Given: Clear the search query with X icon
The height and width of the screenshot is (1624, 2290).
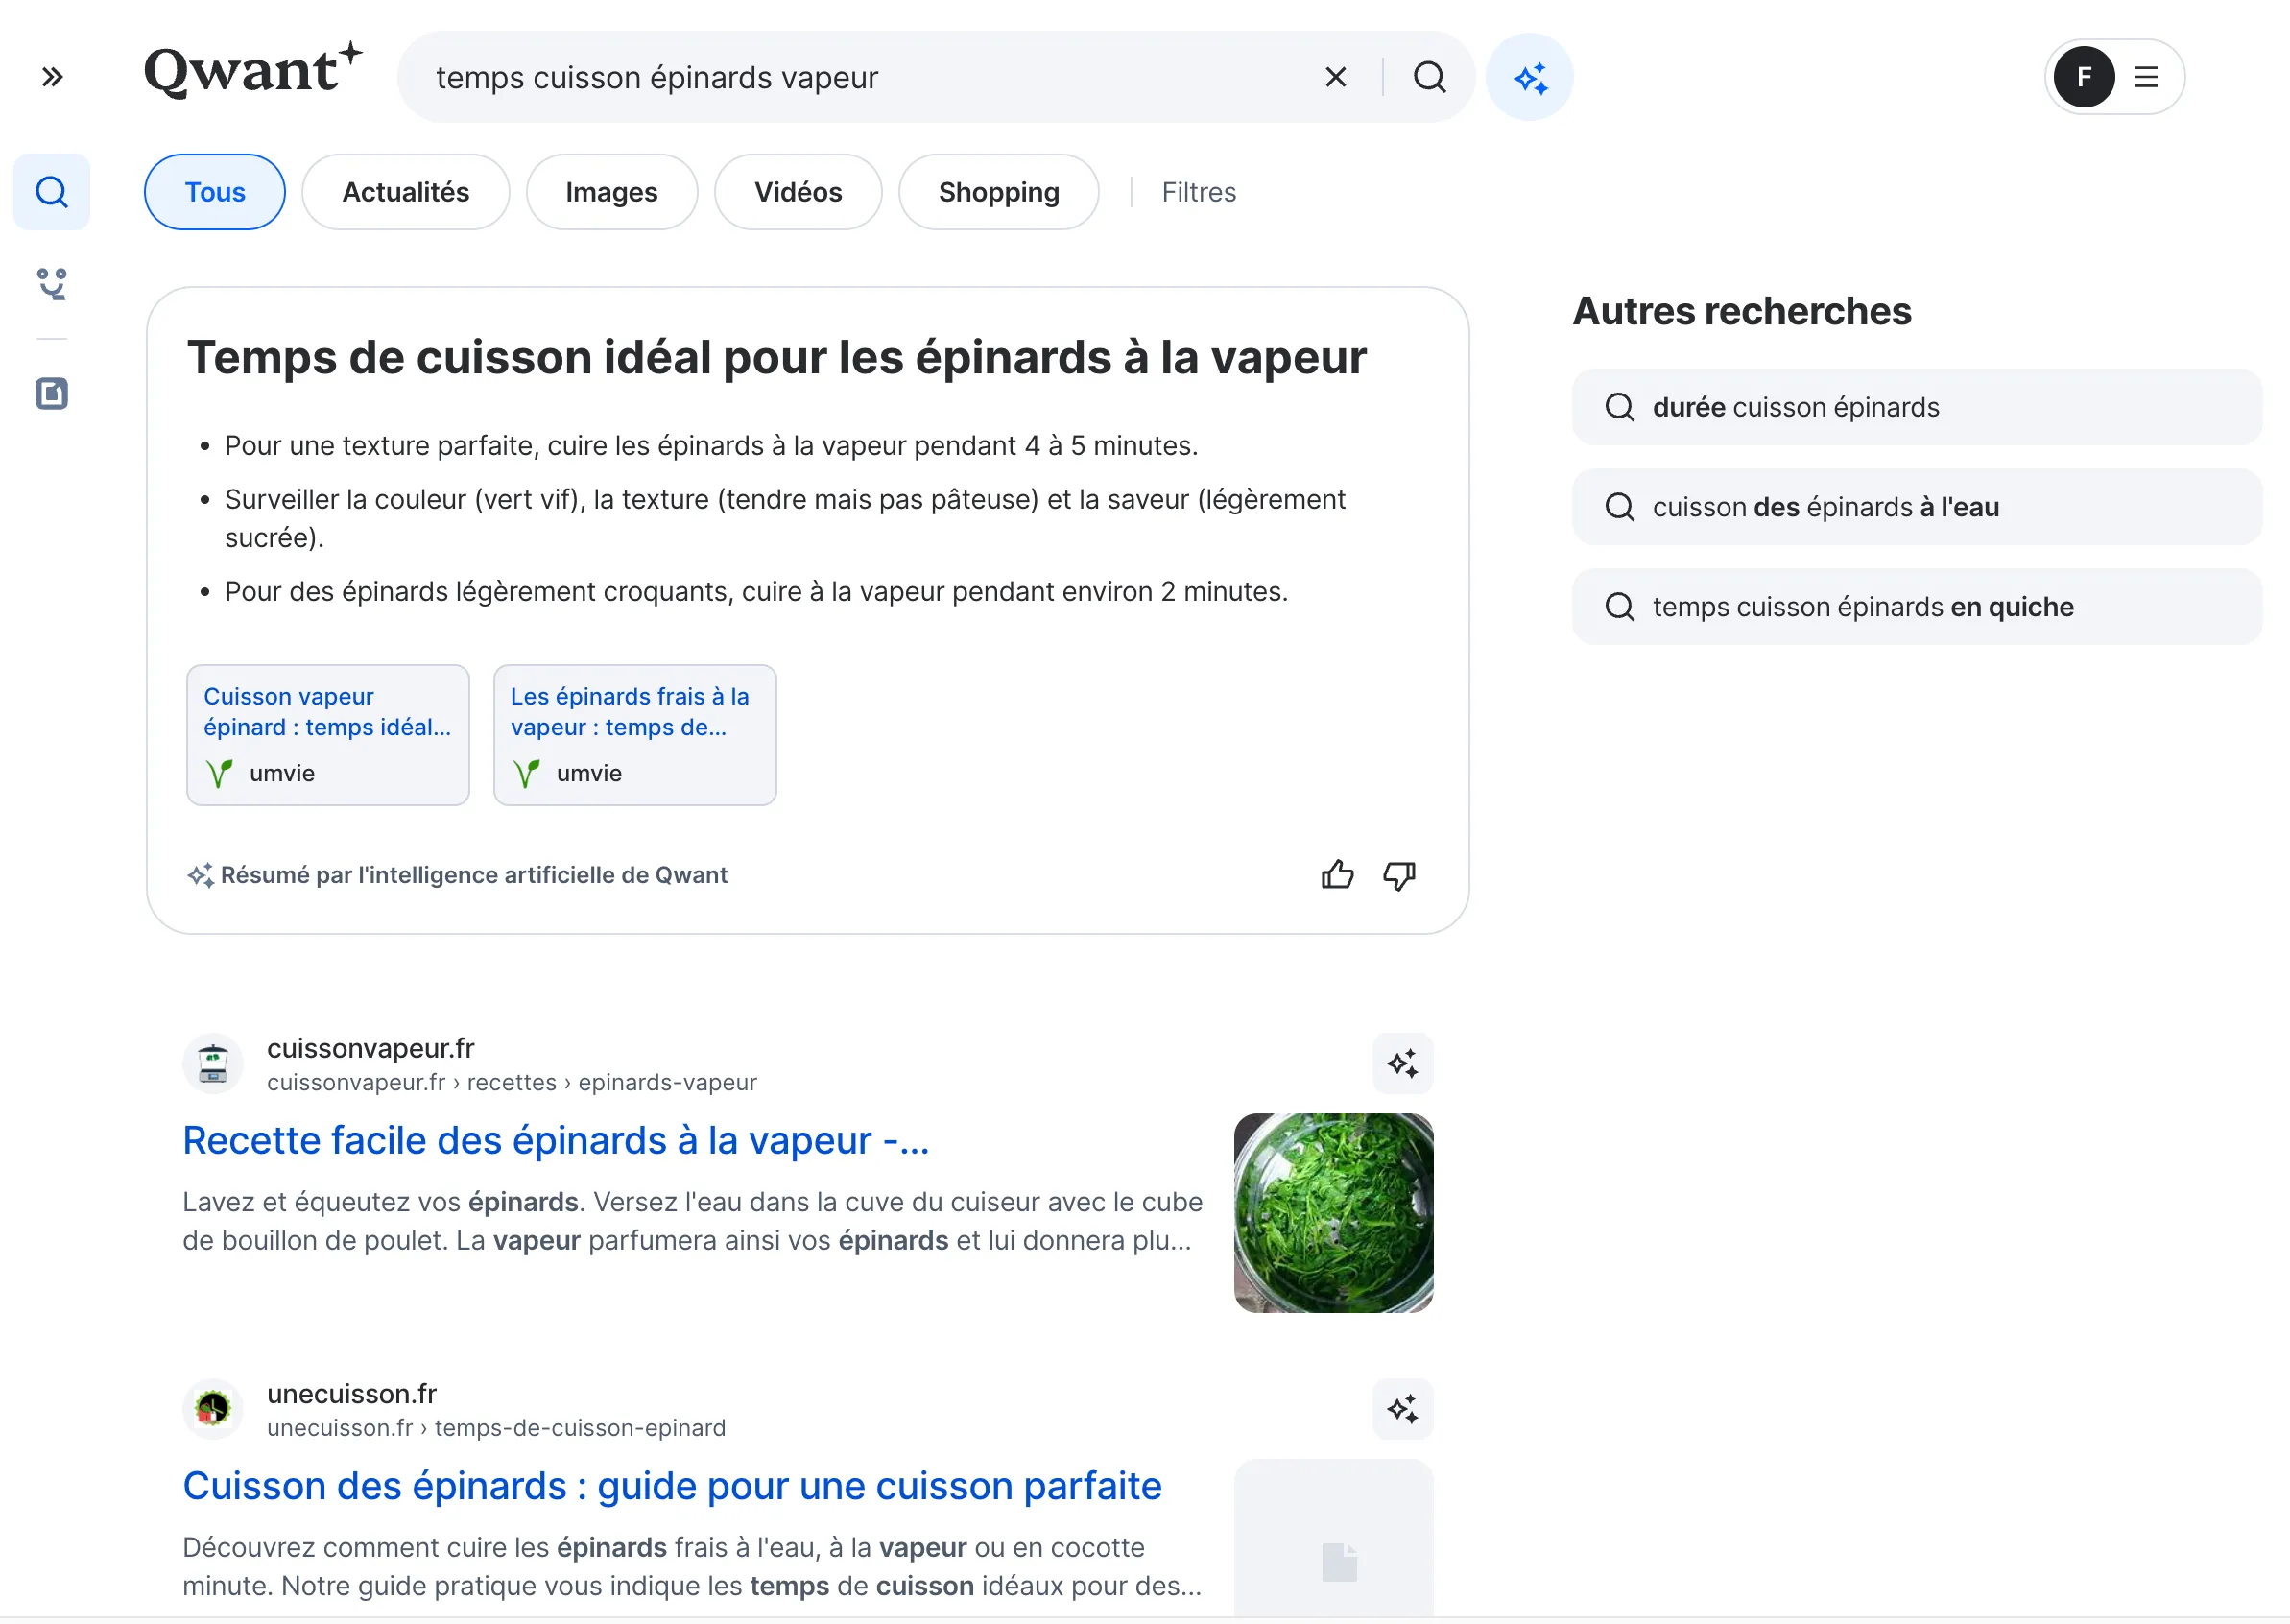Looking at the screenshot, I should (1335, 77).
